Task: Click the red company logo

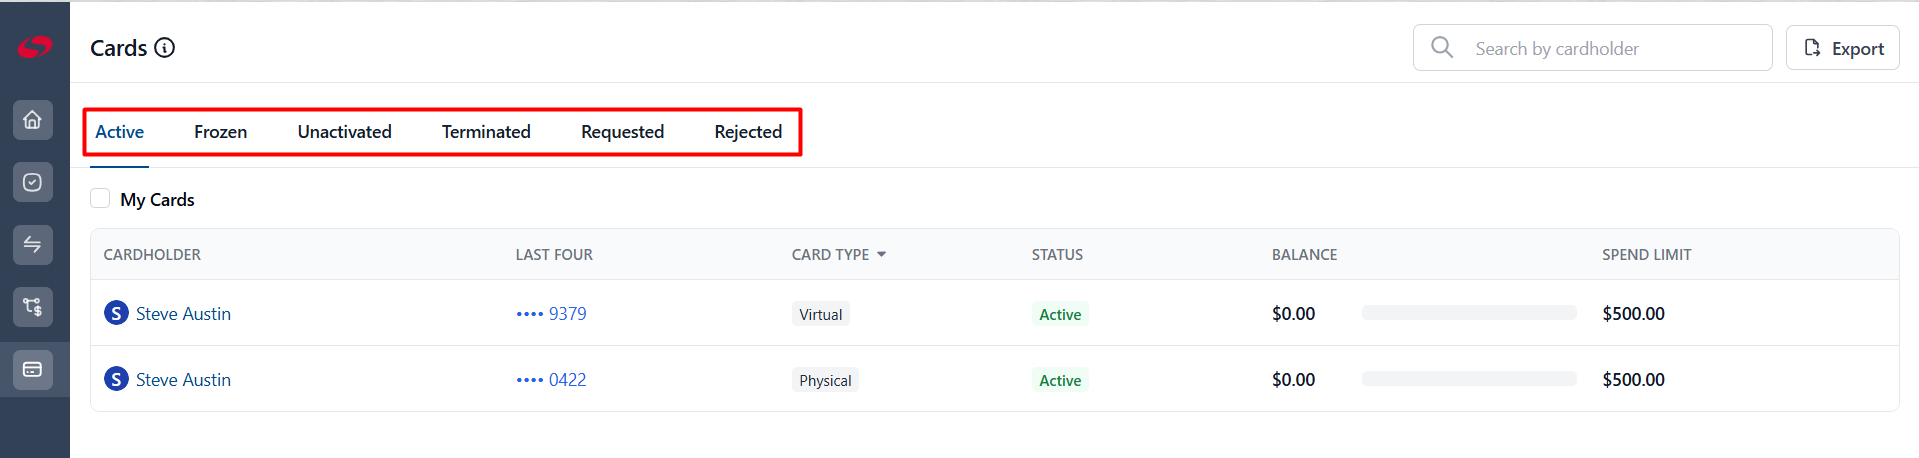Action: point(34,46)
